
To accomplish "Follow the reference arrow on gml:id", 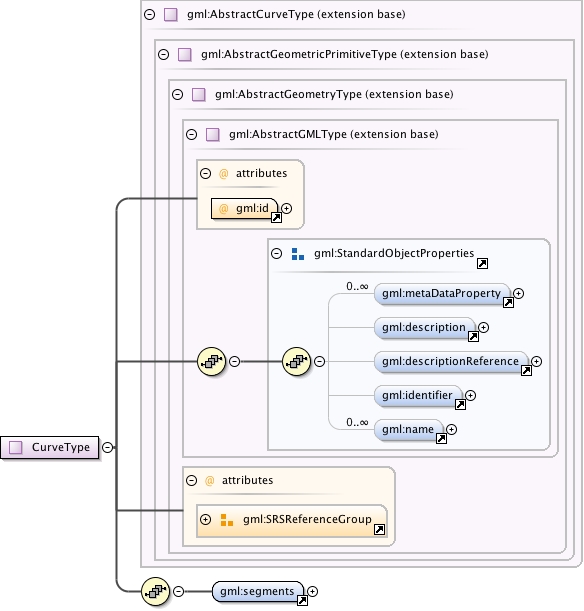I will pyautogui.click(x=277, y=218).
